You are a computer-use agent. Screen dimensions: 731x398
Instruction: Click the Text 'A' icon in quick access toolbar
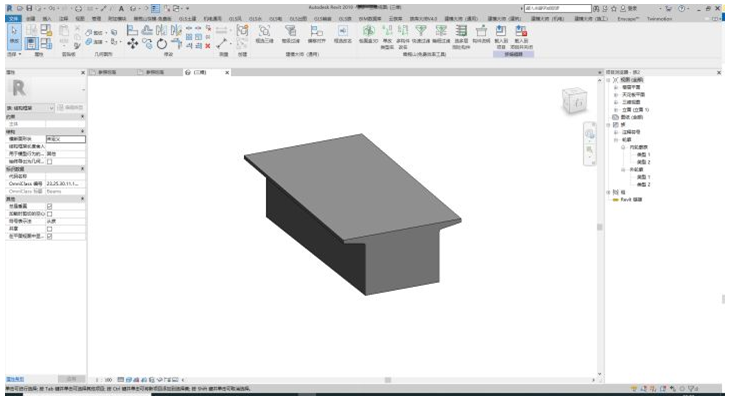point(121,8)
